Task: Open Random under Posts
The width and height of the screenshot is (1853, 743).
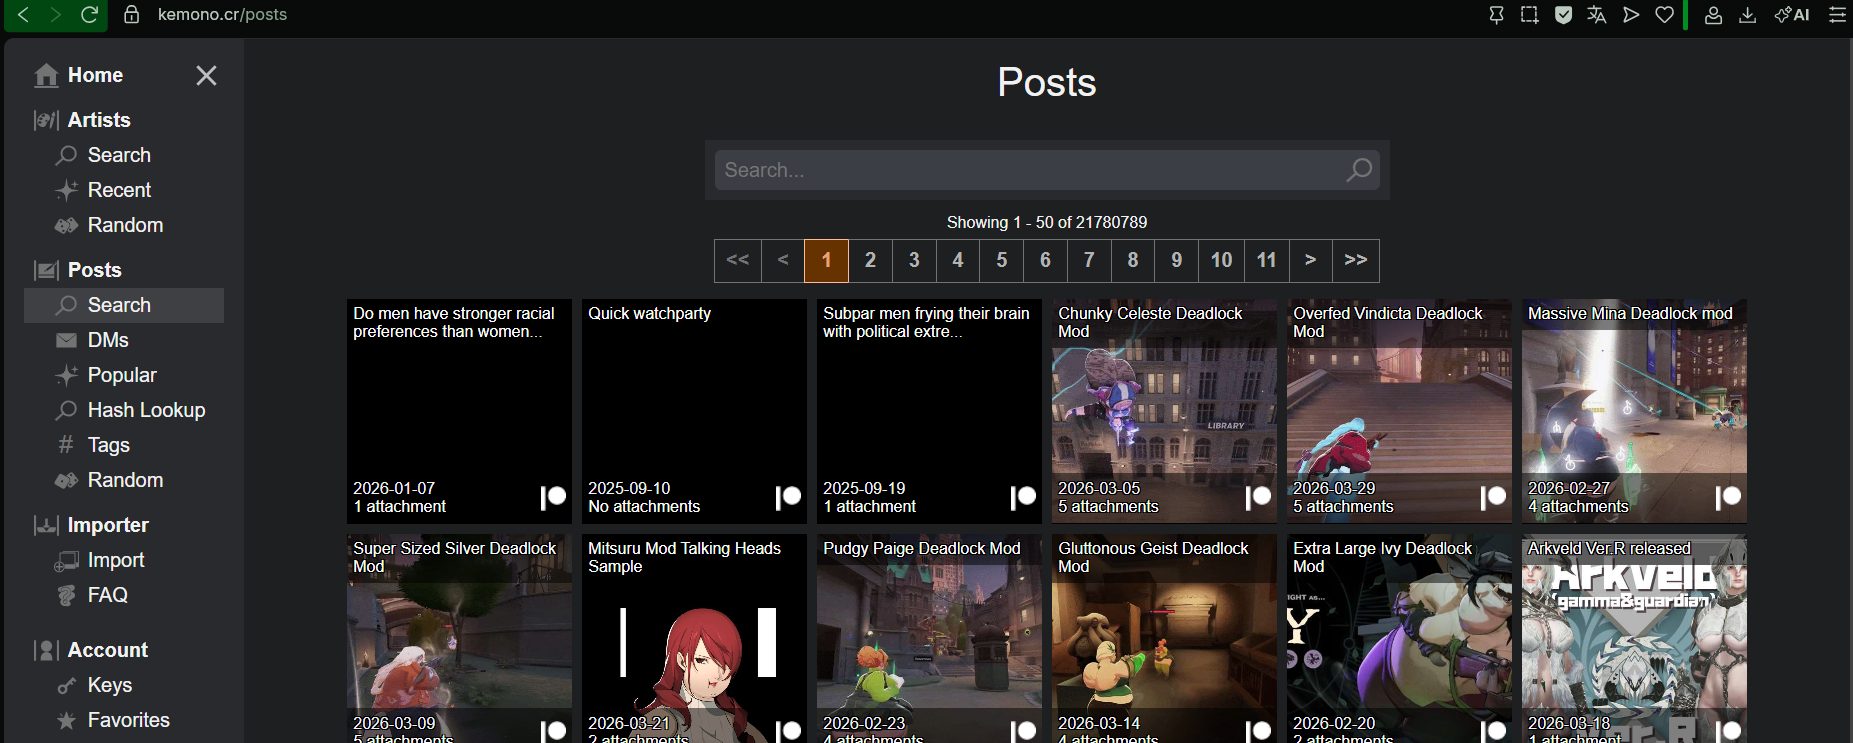Action: coord(124,480)
